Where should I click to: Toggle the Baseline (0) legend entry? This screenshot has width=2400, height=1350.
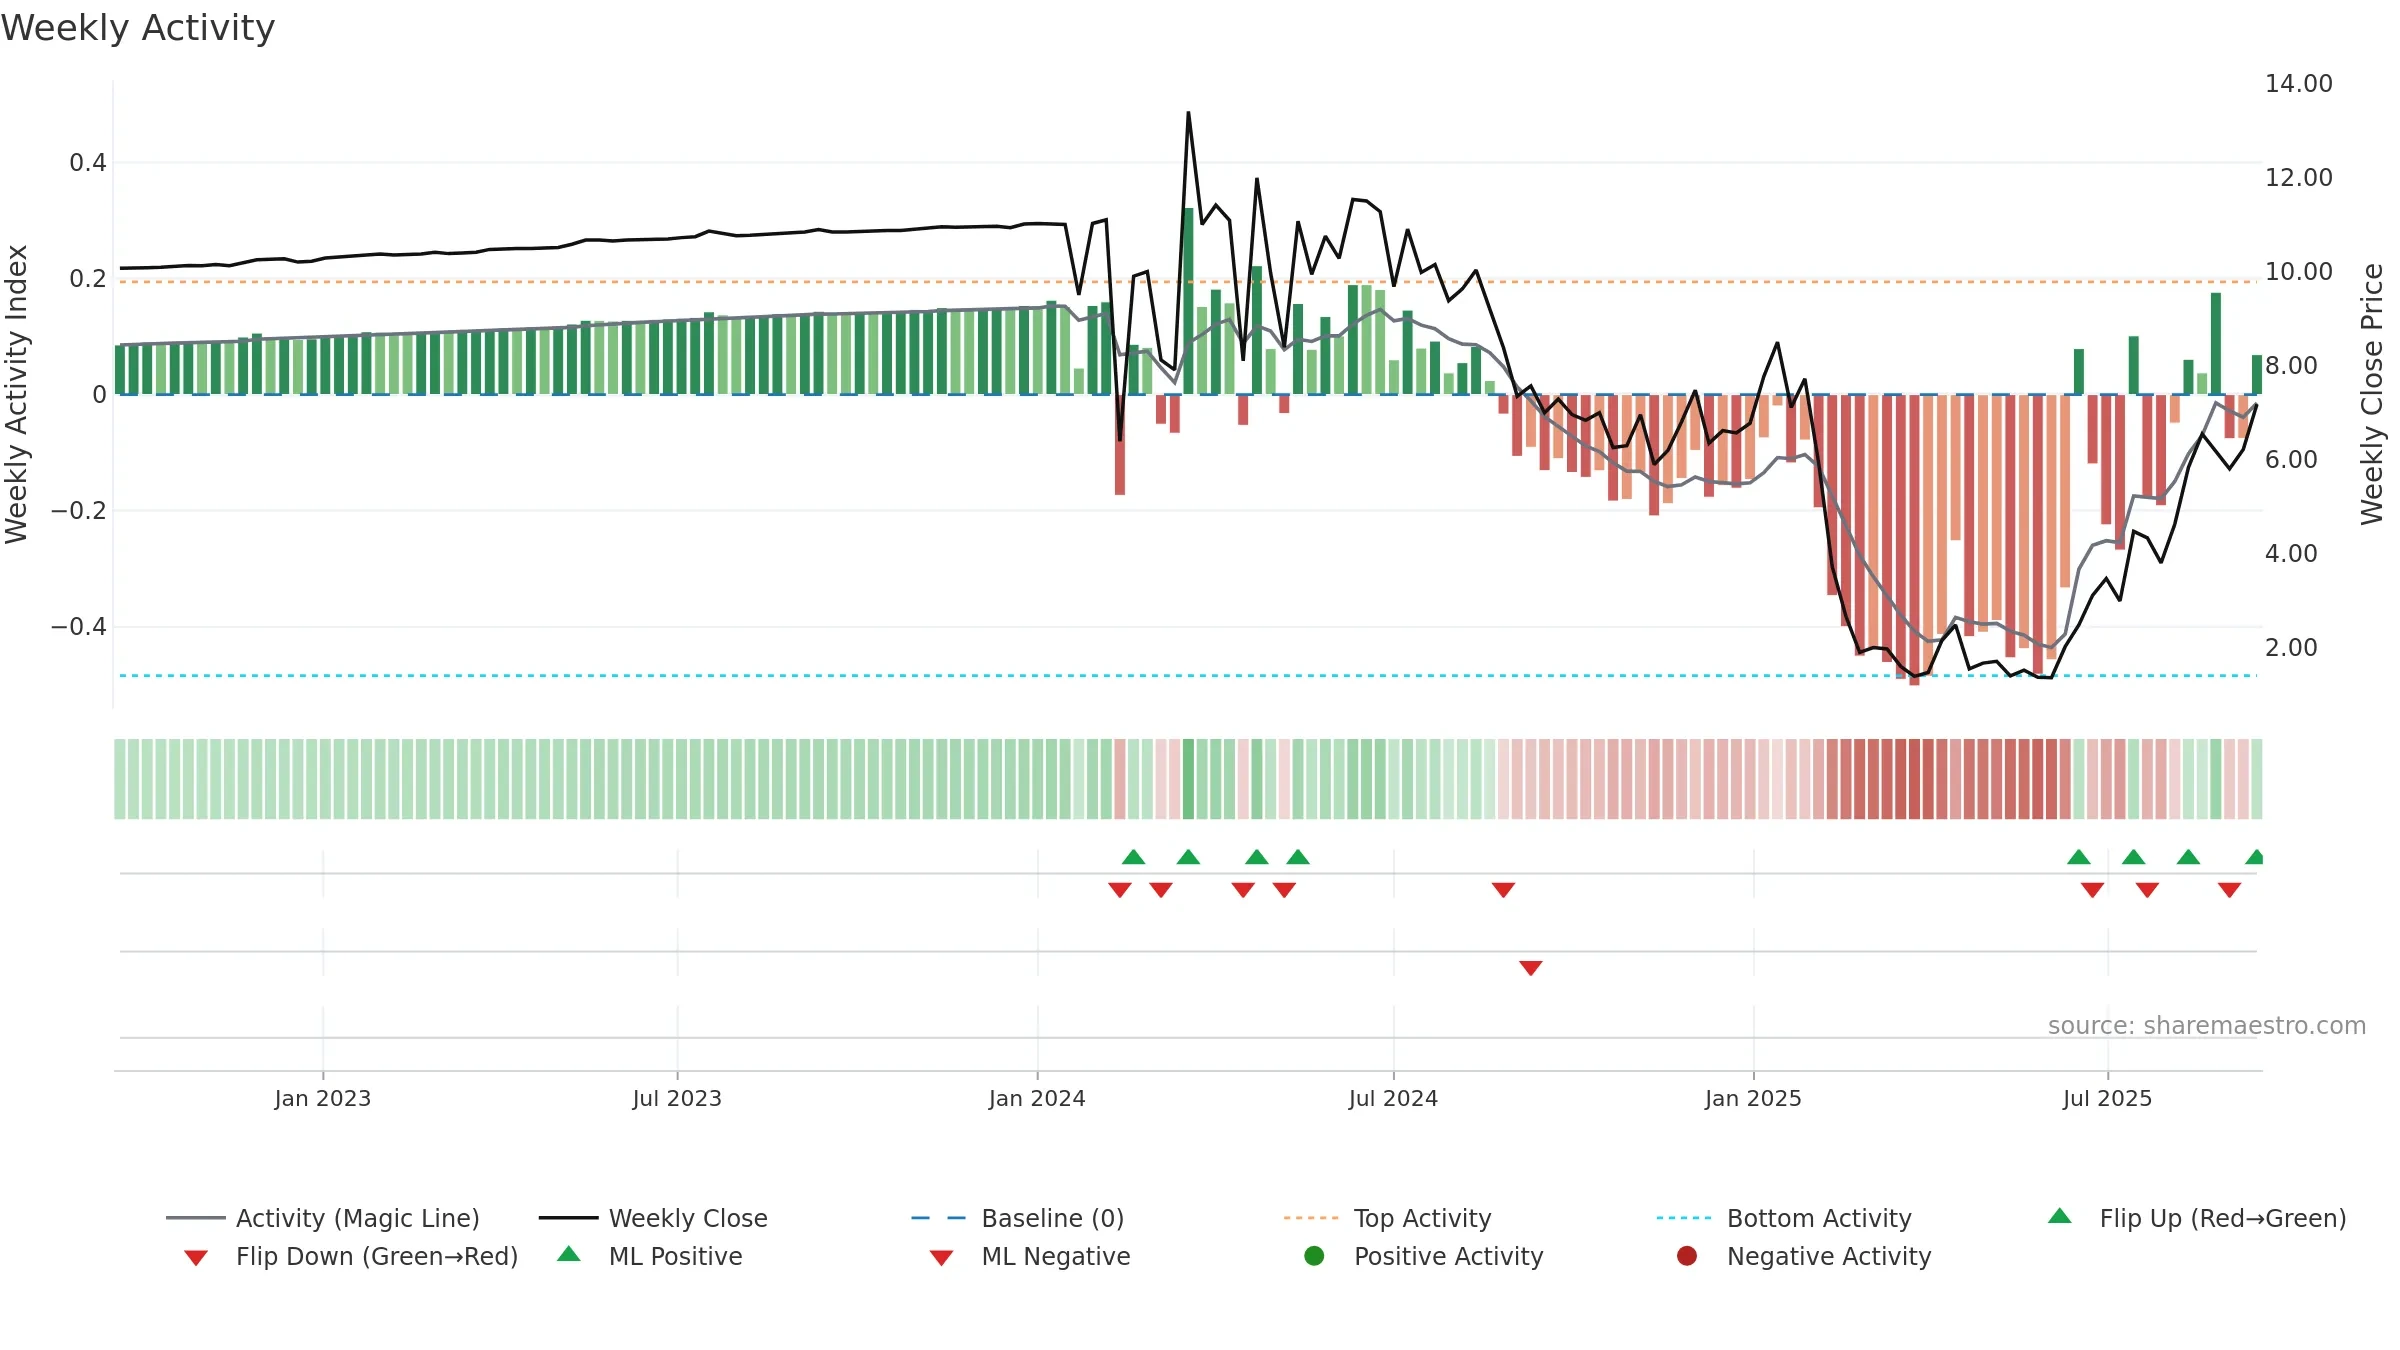click(x=1018, y=1218)
